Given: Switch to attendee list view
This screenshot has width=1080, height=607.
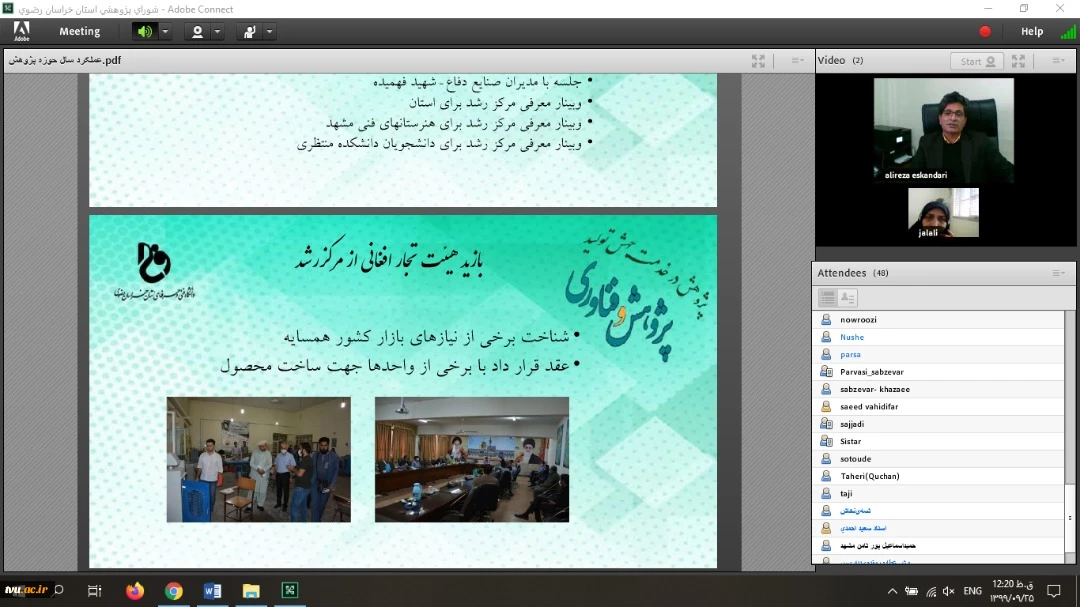Looking at the screenshot, I should (828, 298).
